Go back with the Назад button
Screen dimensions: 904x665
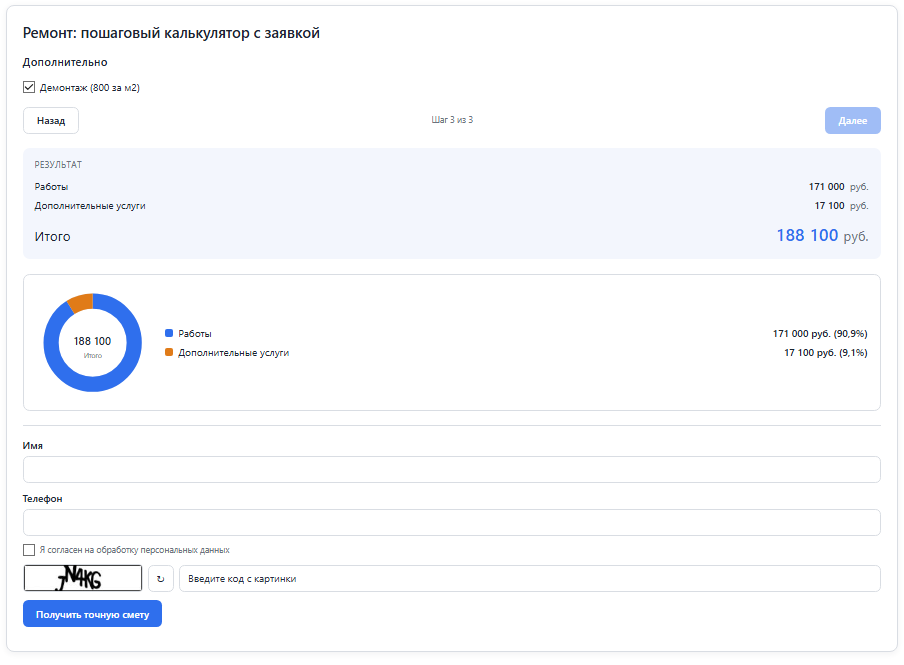[x=51, y=121]
